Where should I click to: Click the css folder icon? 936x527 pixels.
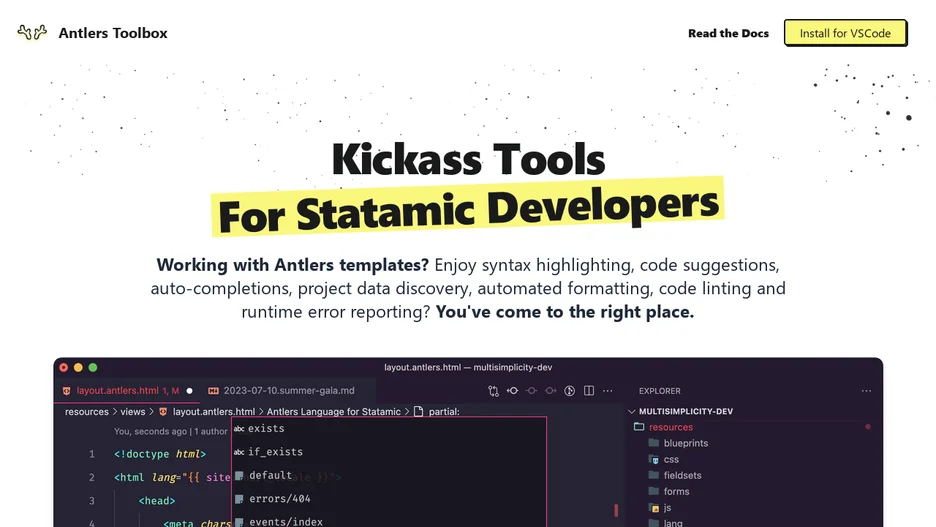point(654,459)
